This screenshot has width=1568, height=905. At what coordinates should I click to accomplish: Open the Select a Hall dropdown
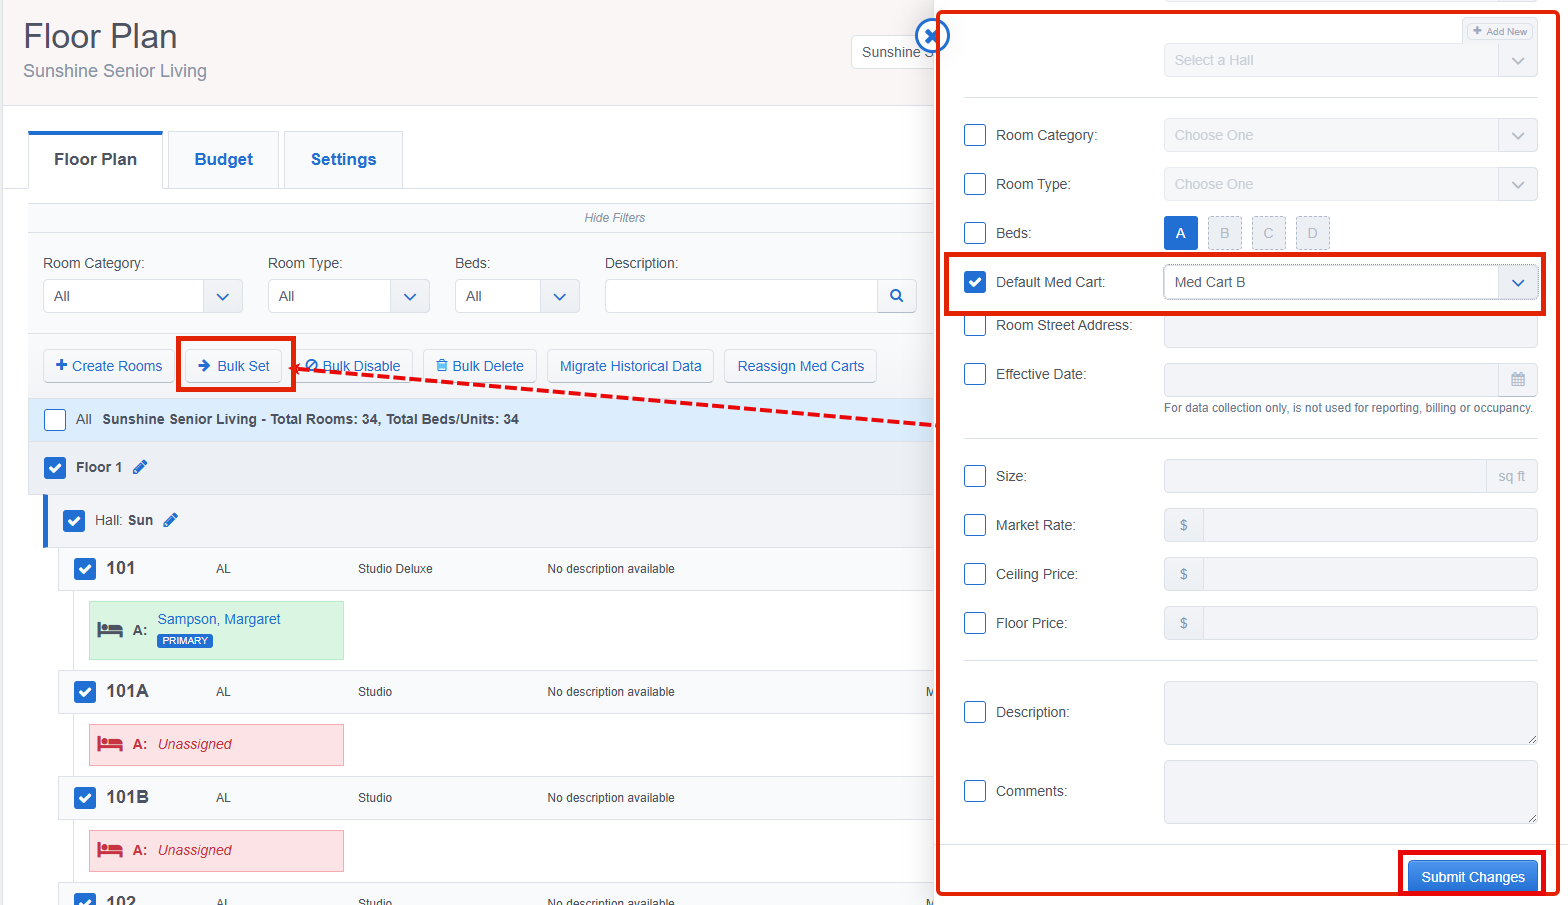pyautogui.click(x=1350, y=60)
